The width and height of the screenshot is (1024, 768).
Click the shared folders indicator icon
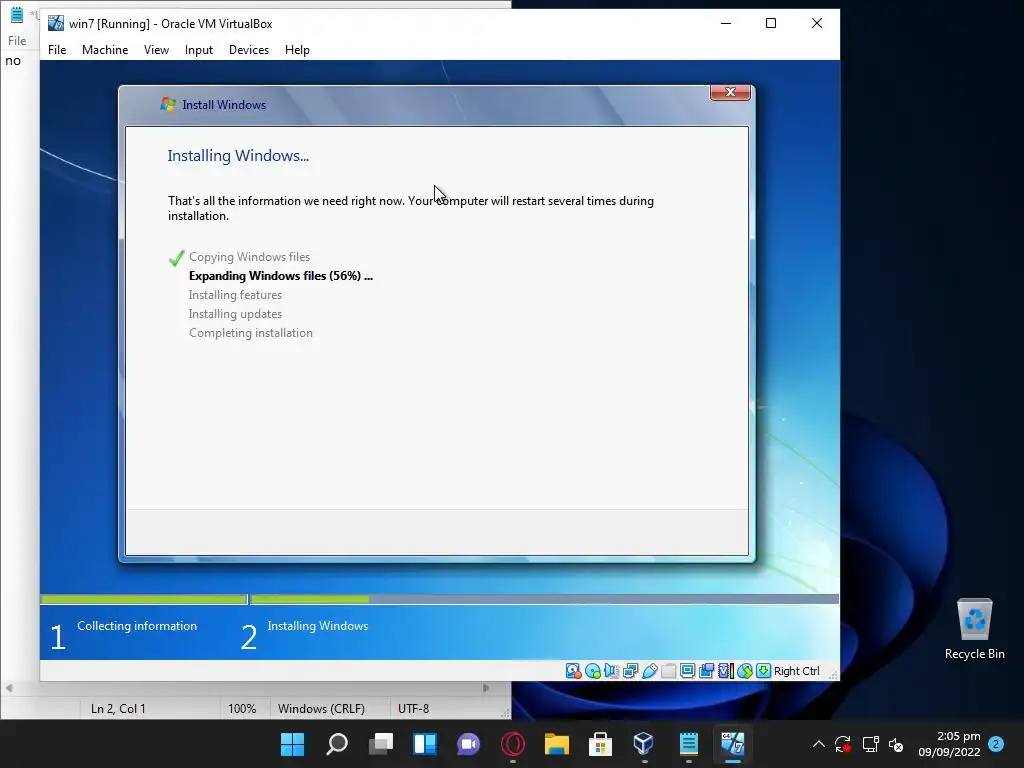(x=669, y=671)
